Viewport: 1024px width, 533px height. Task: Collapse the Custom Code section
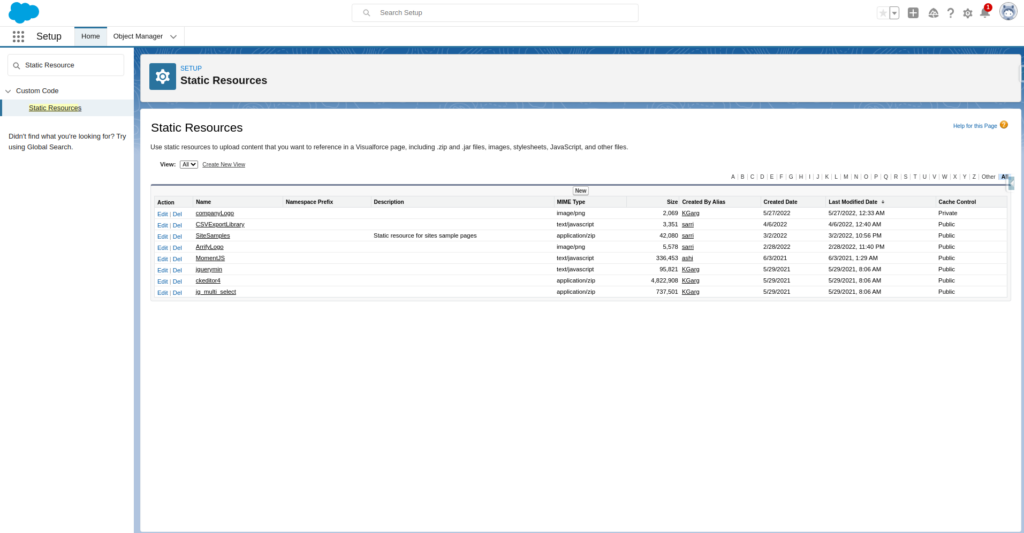click(x=8, y=91)
